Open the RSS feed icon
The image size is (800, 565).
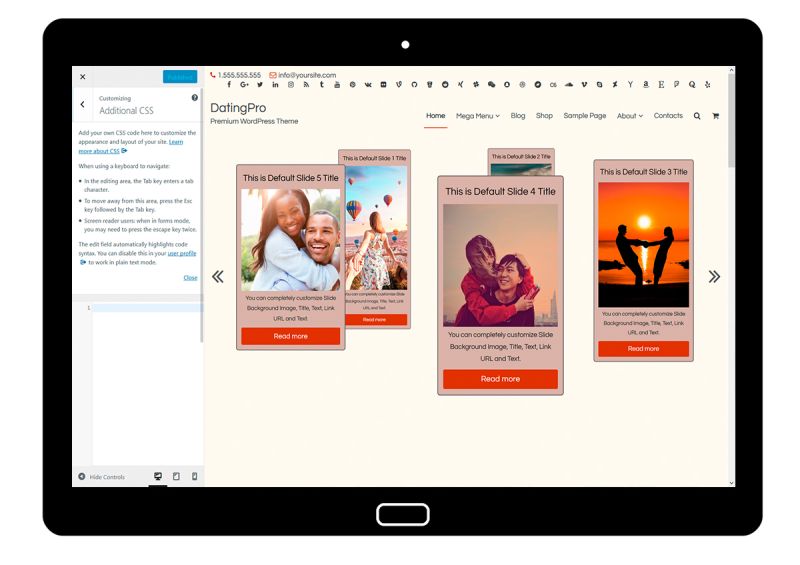click(x=306, y=85)
